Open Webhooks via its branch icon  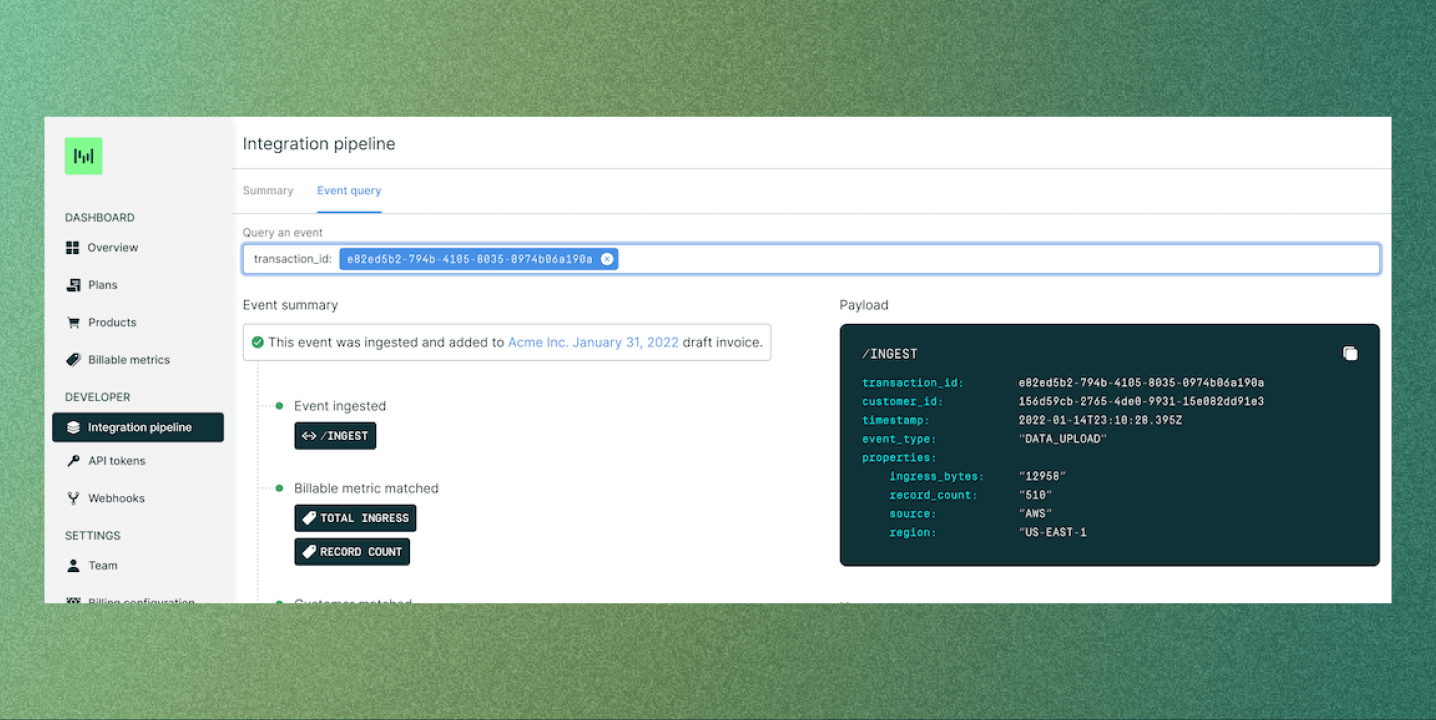[x=74, y=497]
